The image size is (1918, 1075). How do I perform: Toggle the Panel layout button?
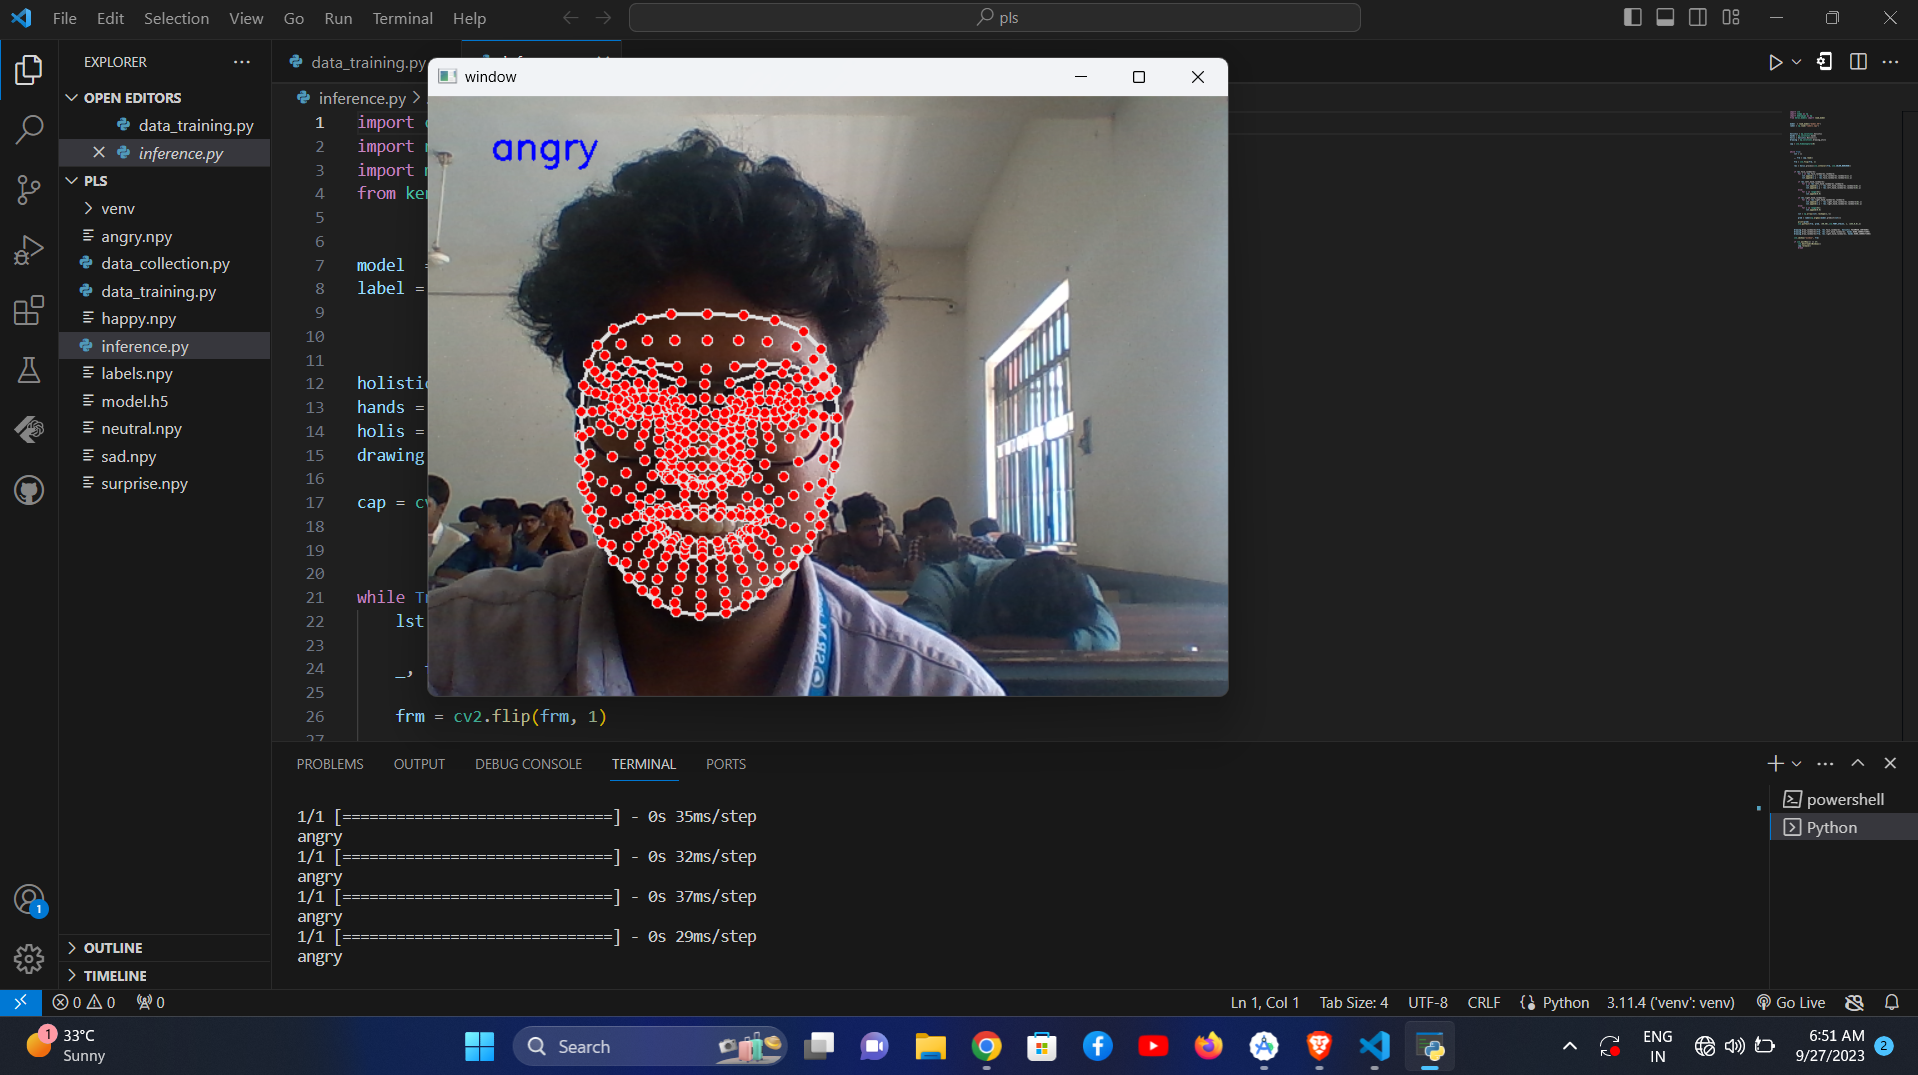click(x=1665, y=18)
